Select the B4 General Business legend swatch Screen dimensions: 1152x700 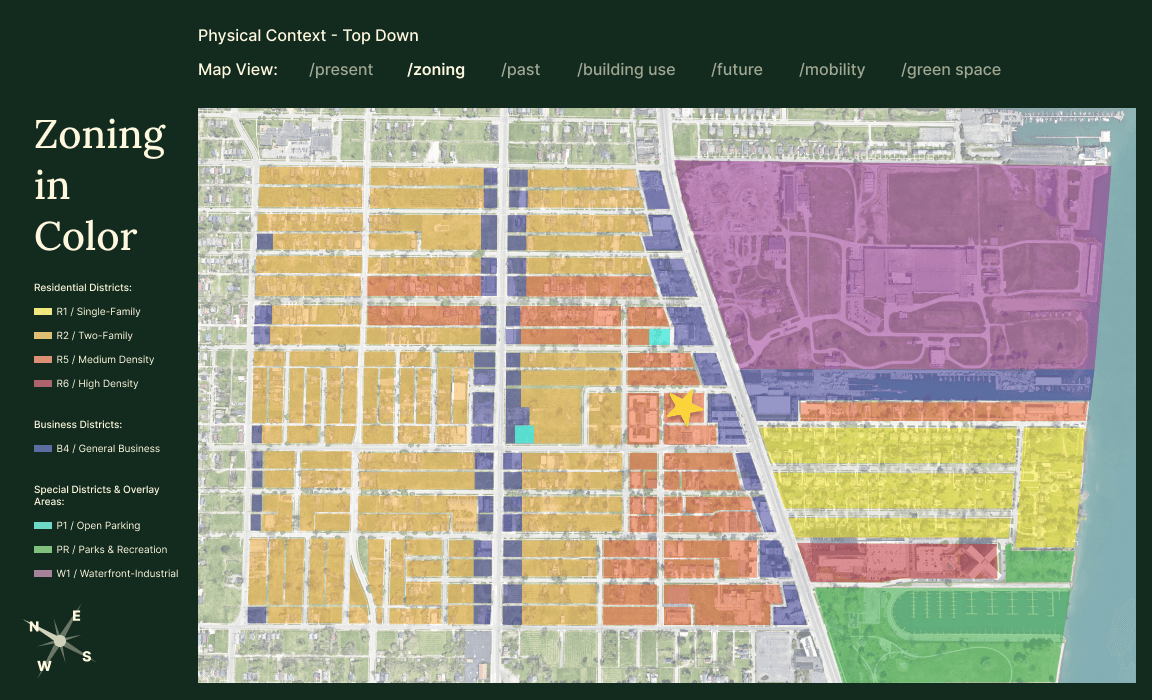(x=41, y=448)
